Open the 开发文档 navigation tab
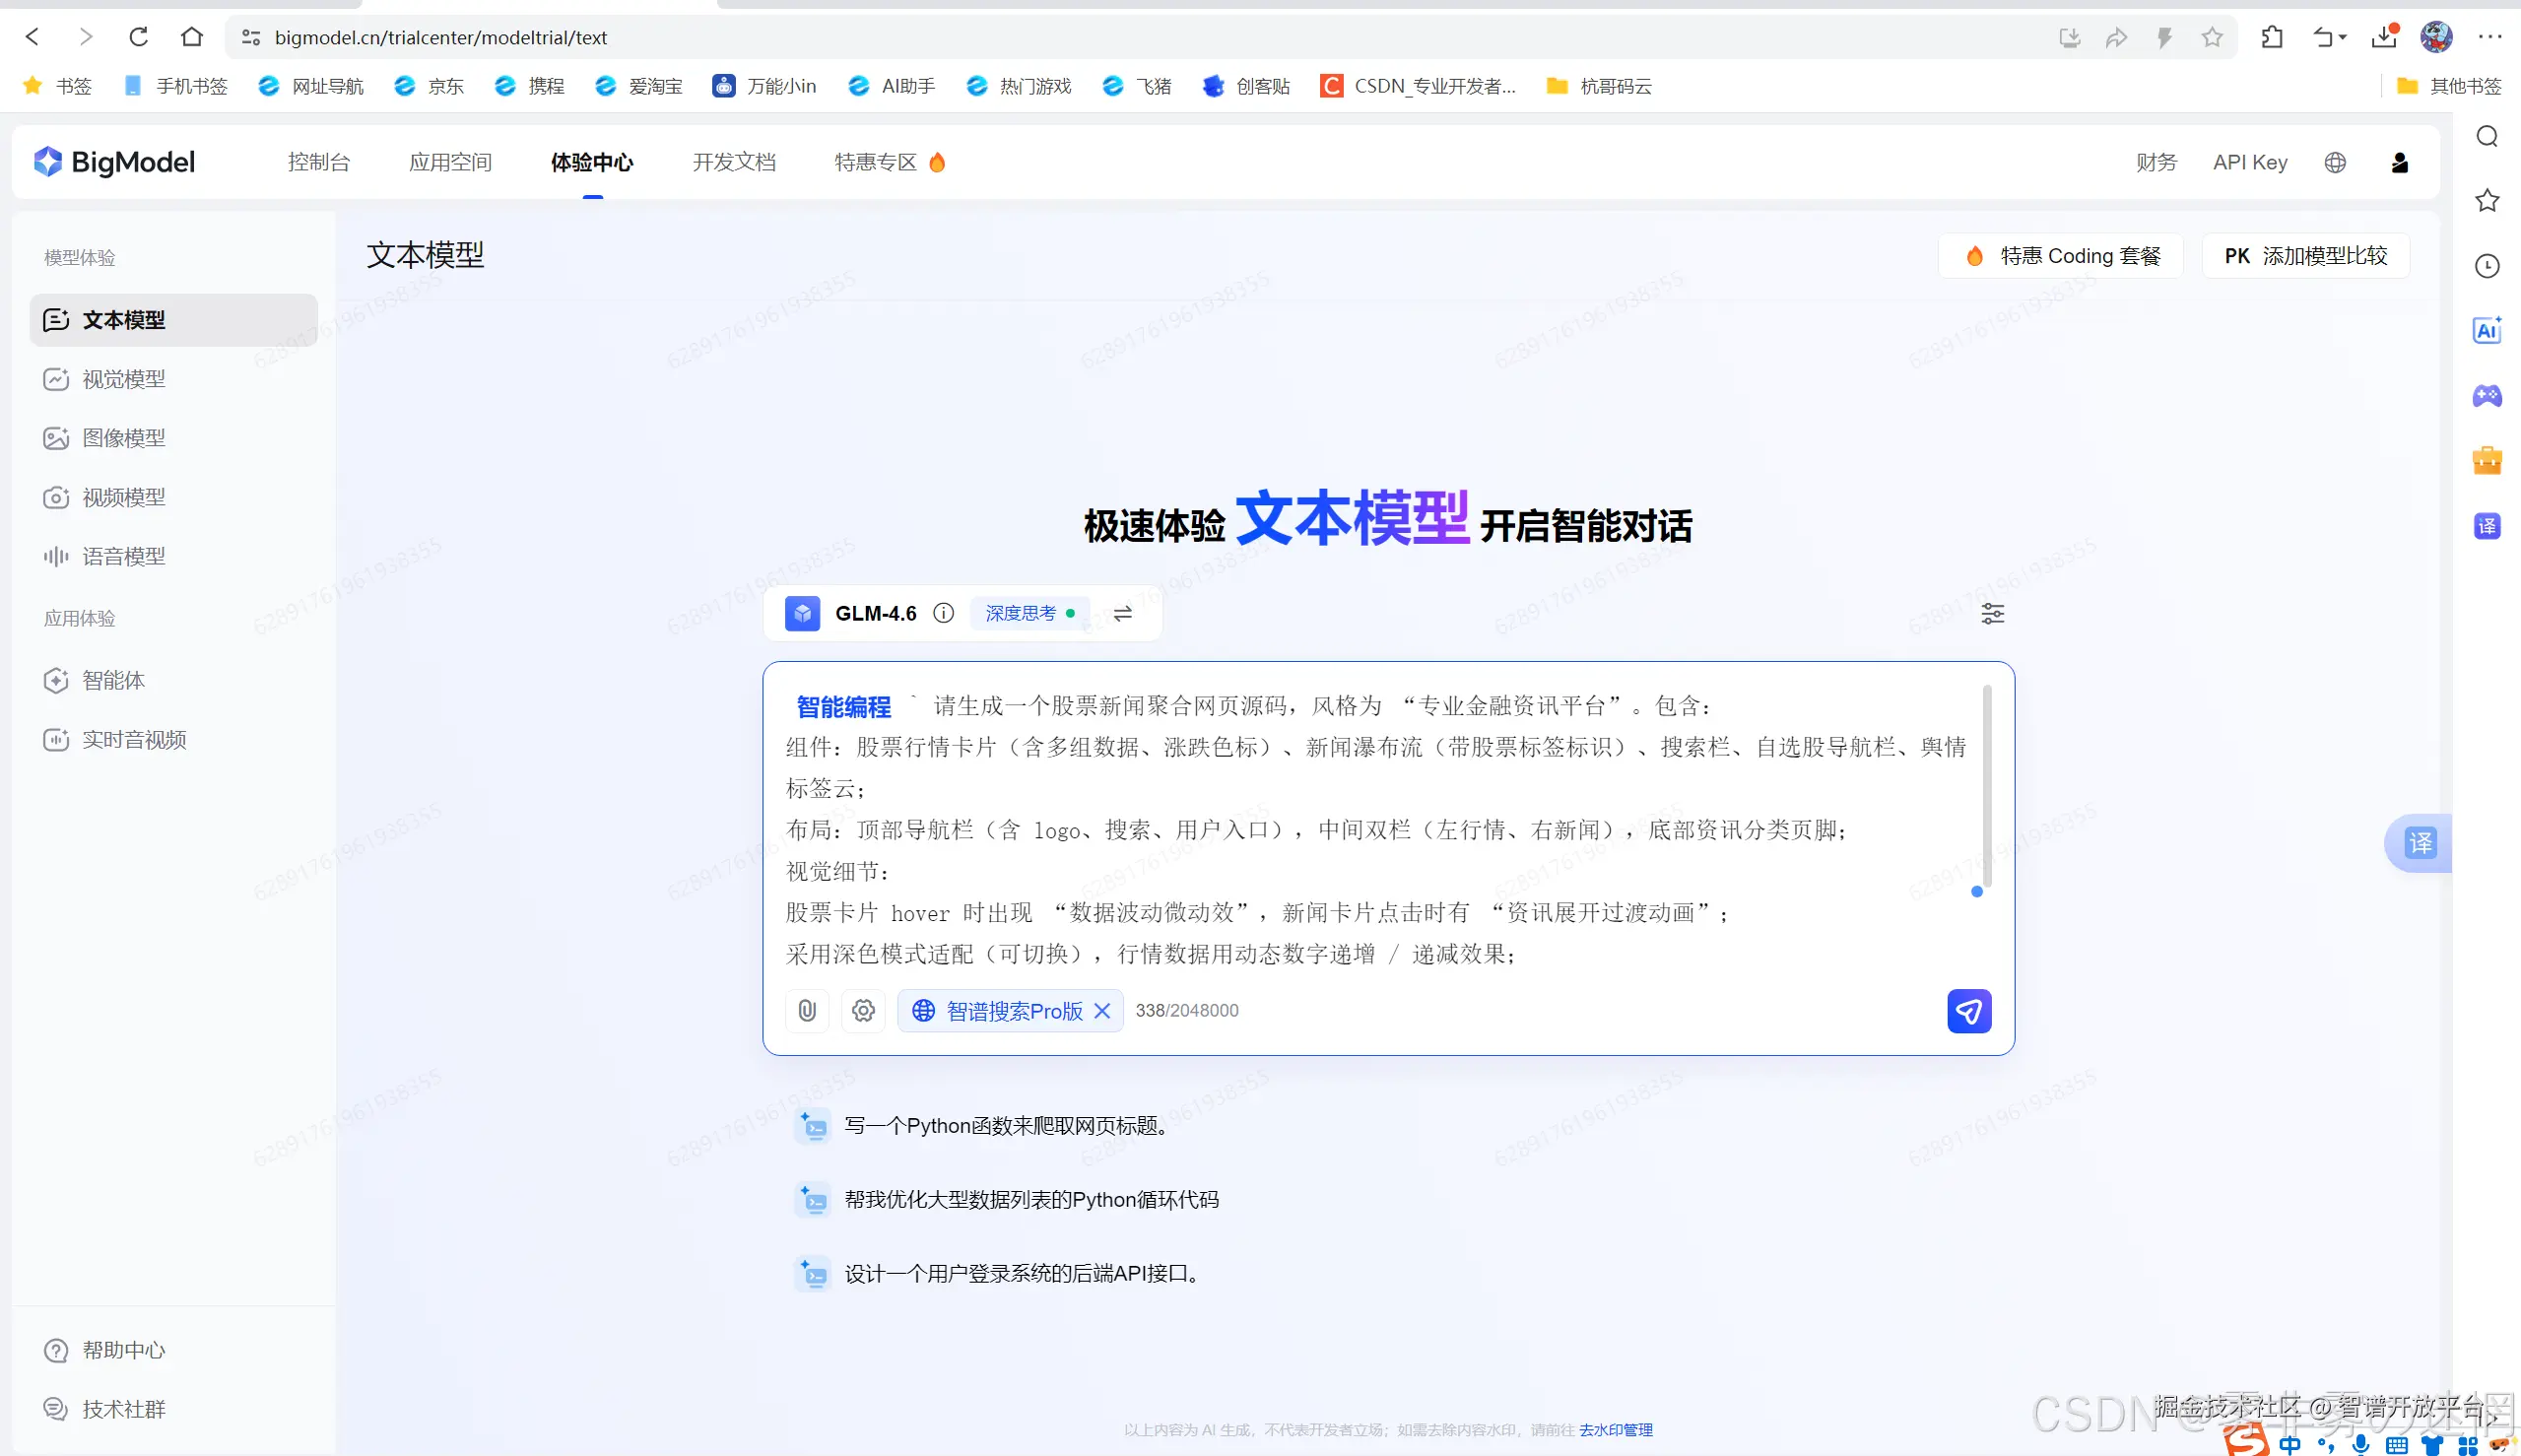Viewport: 2521px width, 1456px height. coord(734,163)
